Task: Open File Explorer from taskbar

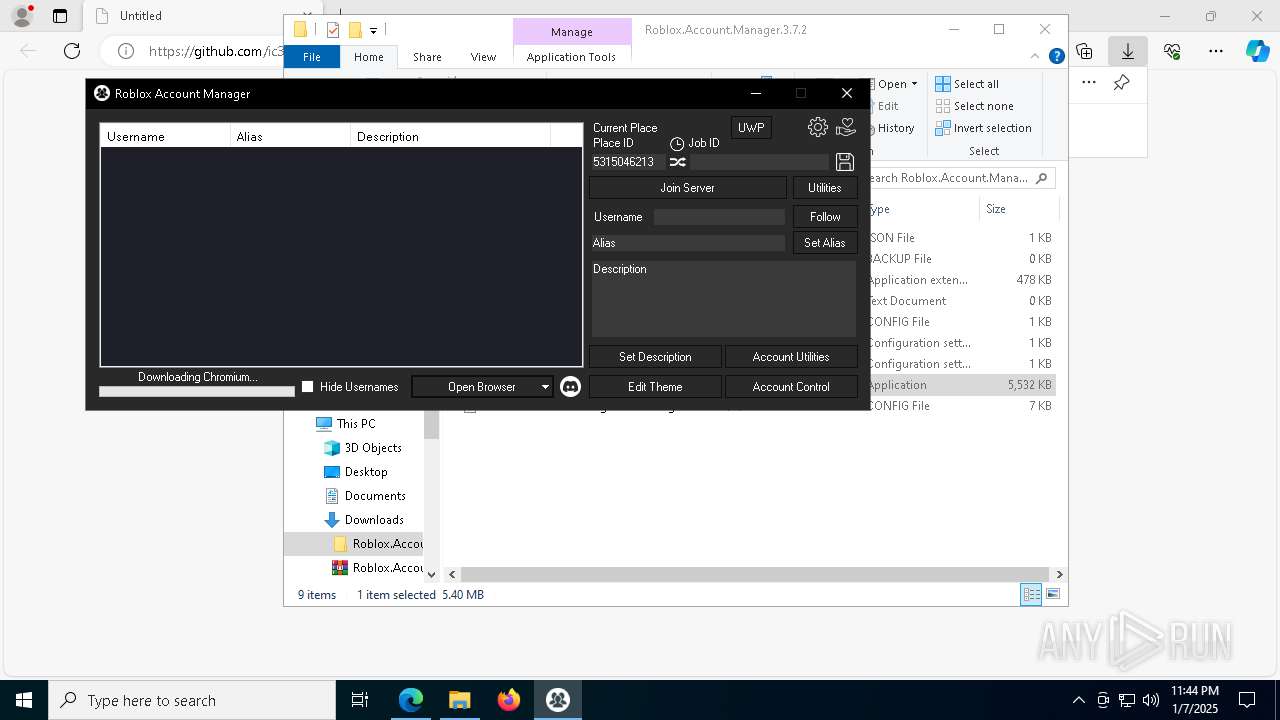Action: [x=460, y=700]
